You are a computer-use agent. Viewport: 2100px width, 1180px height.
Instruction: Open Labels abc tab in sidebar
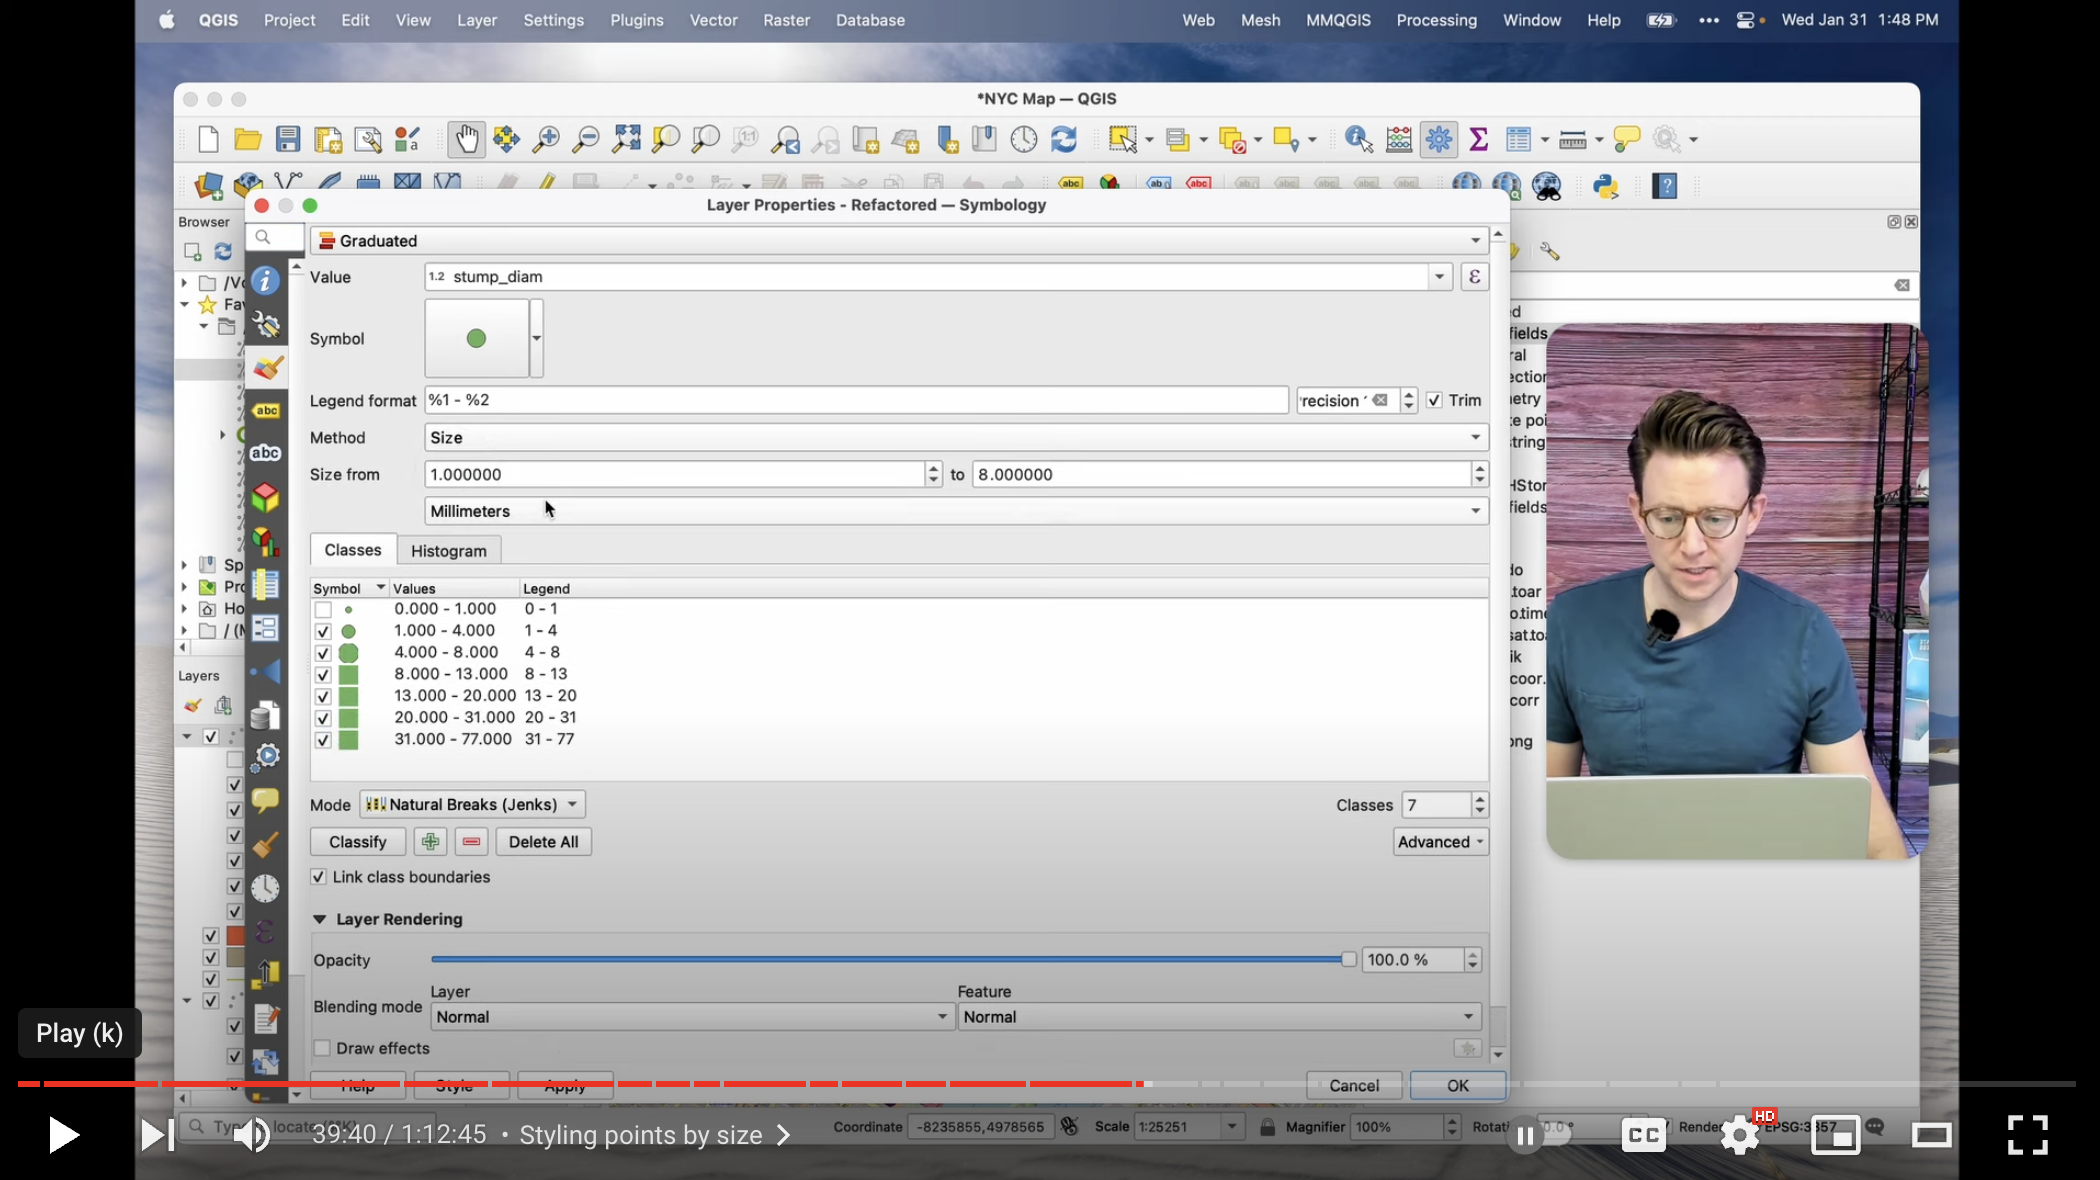point(265,410)
